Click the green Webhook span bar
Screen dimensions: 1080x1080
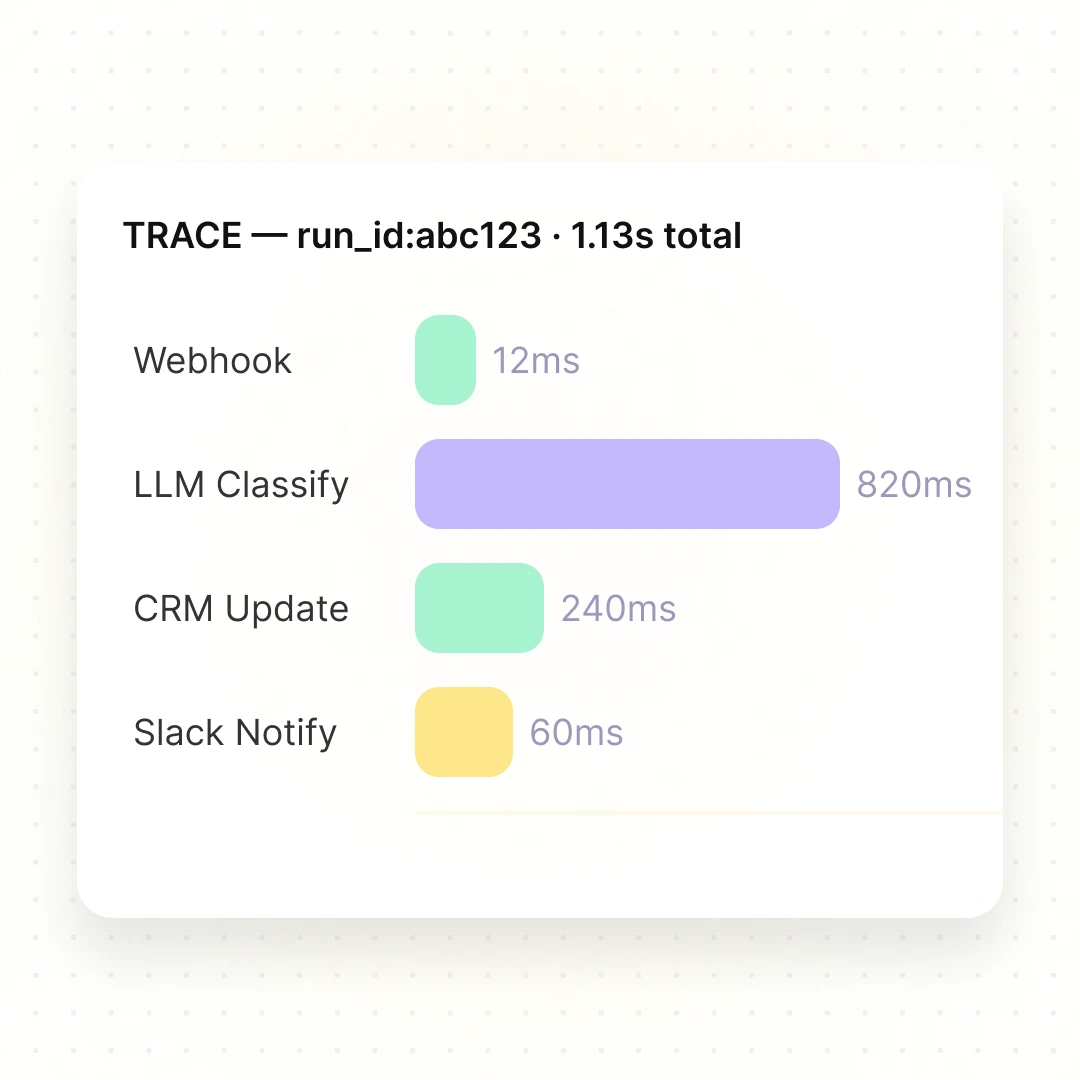(445, 360)
